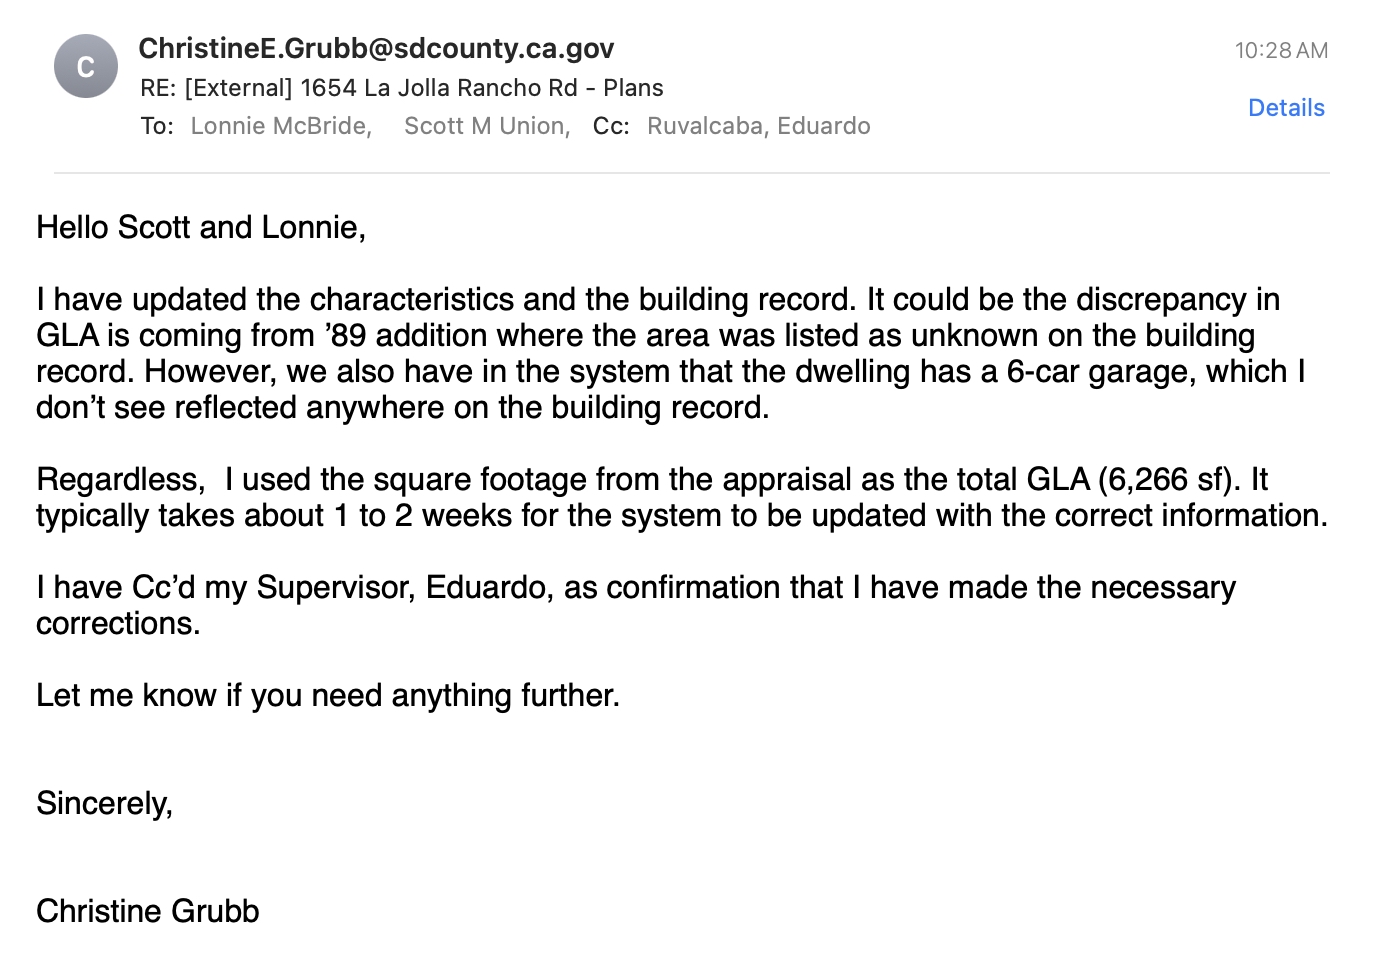Click the 'Sincerely,' closing line
This screenshot has height=956, width=1376.
click(x=105, y=803)
